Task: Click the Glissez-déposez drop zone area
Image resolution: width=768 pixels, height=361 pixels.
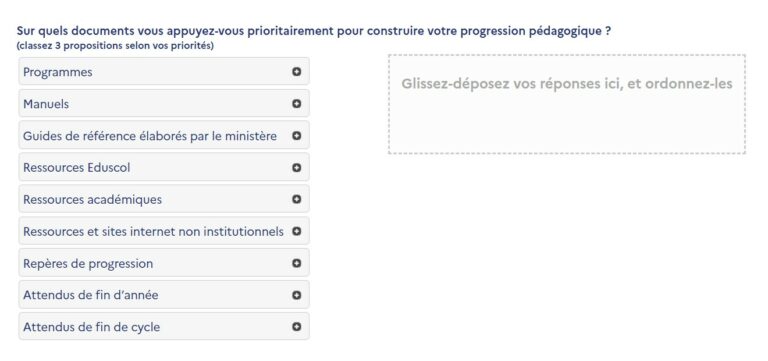Action: (567, 104)
